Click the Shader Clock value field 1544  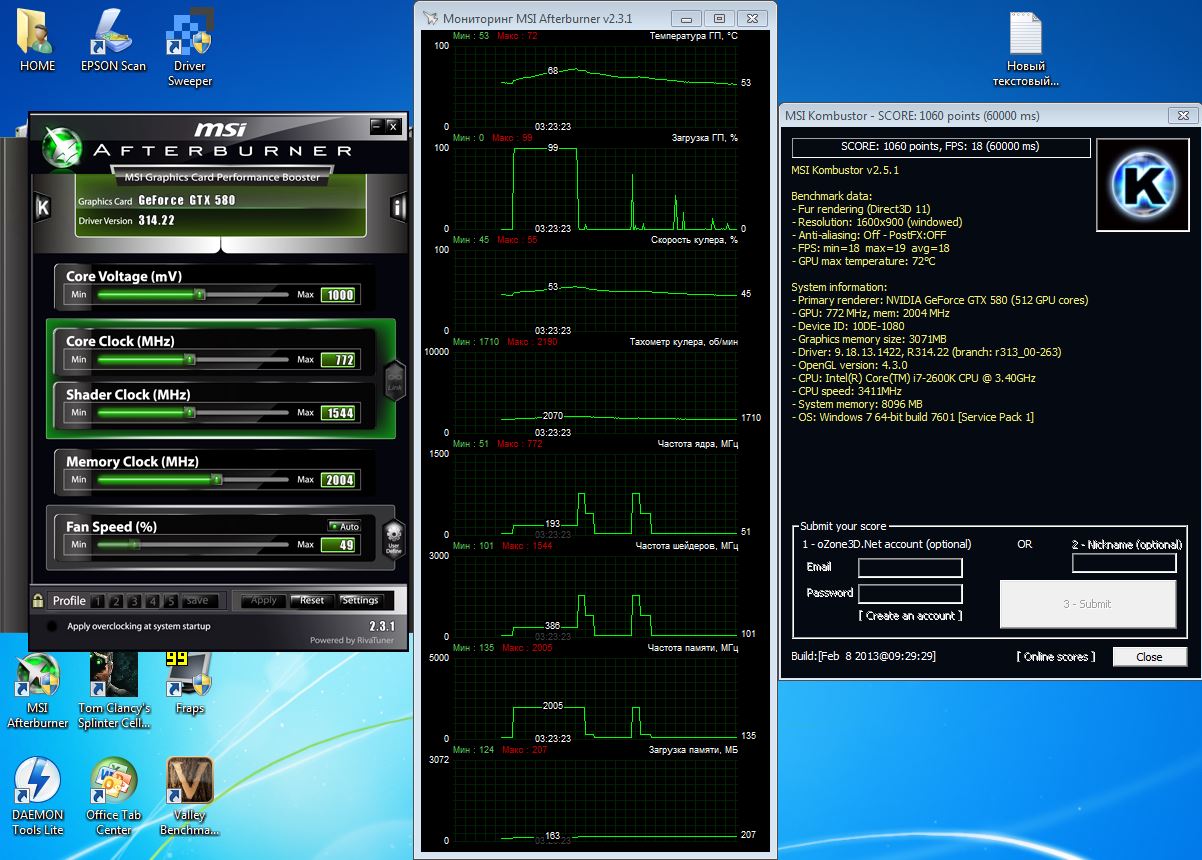338,413
